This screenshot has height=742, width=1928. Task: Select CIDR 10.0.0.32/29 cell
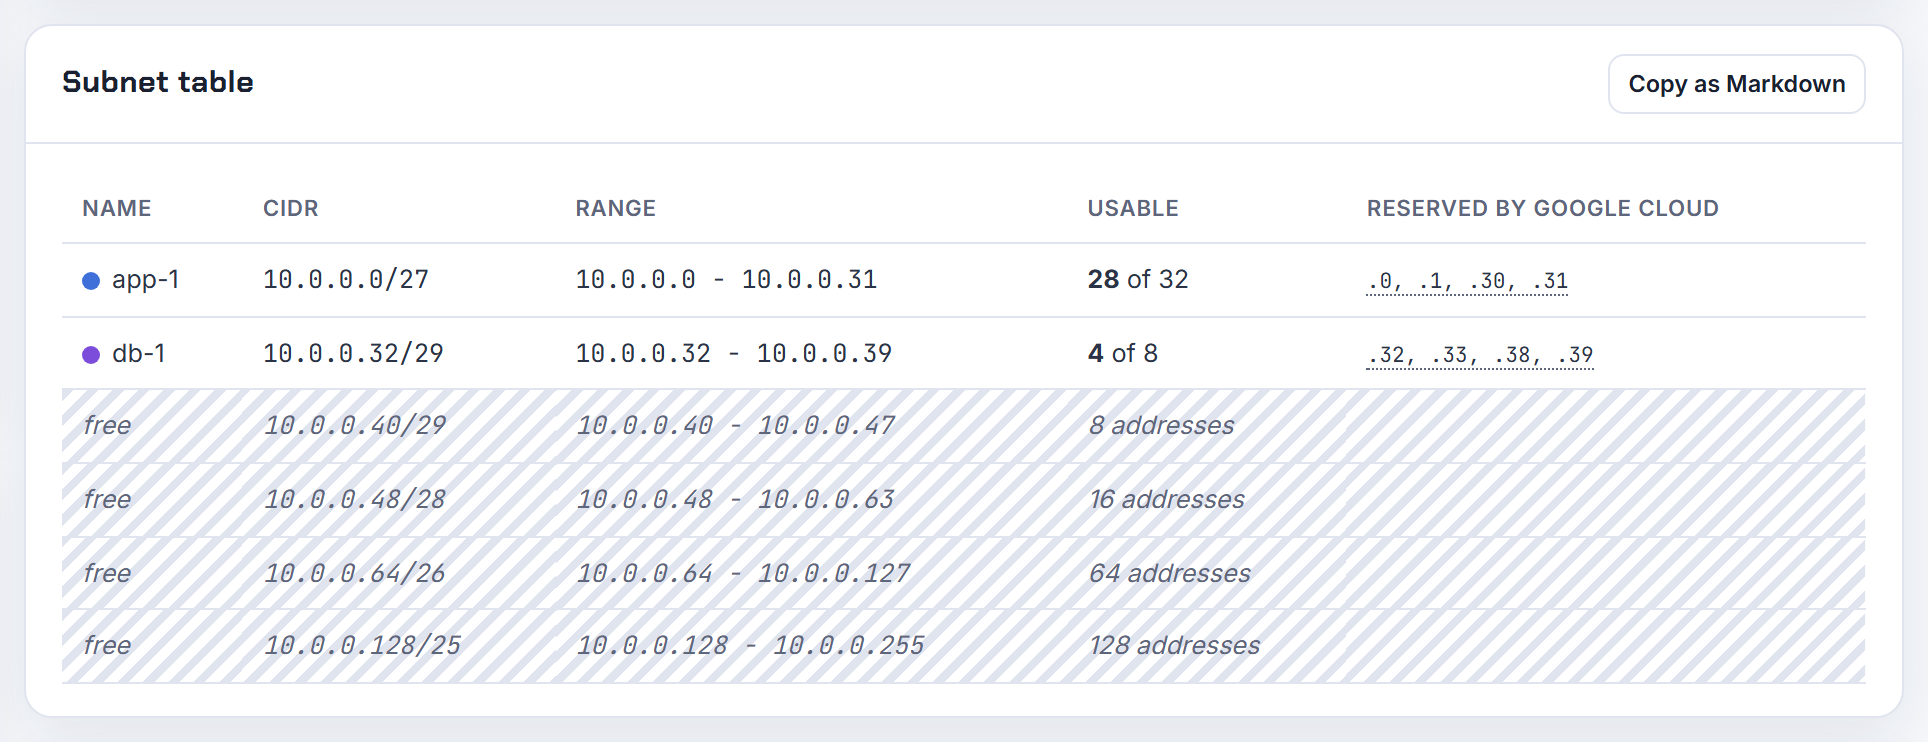[x=353, y=354]
